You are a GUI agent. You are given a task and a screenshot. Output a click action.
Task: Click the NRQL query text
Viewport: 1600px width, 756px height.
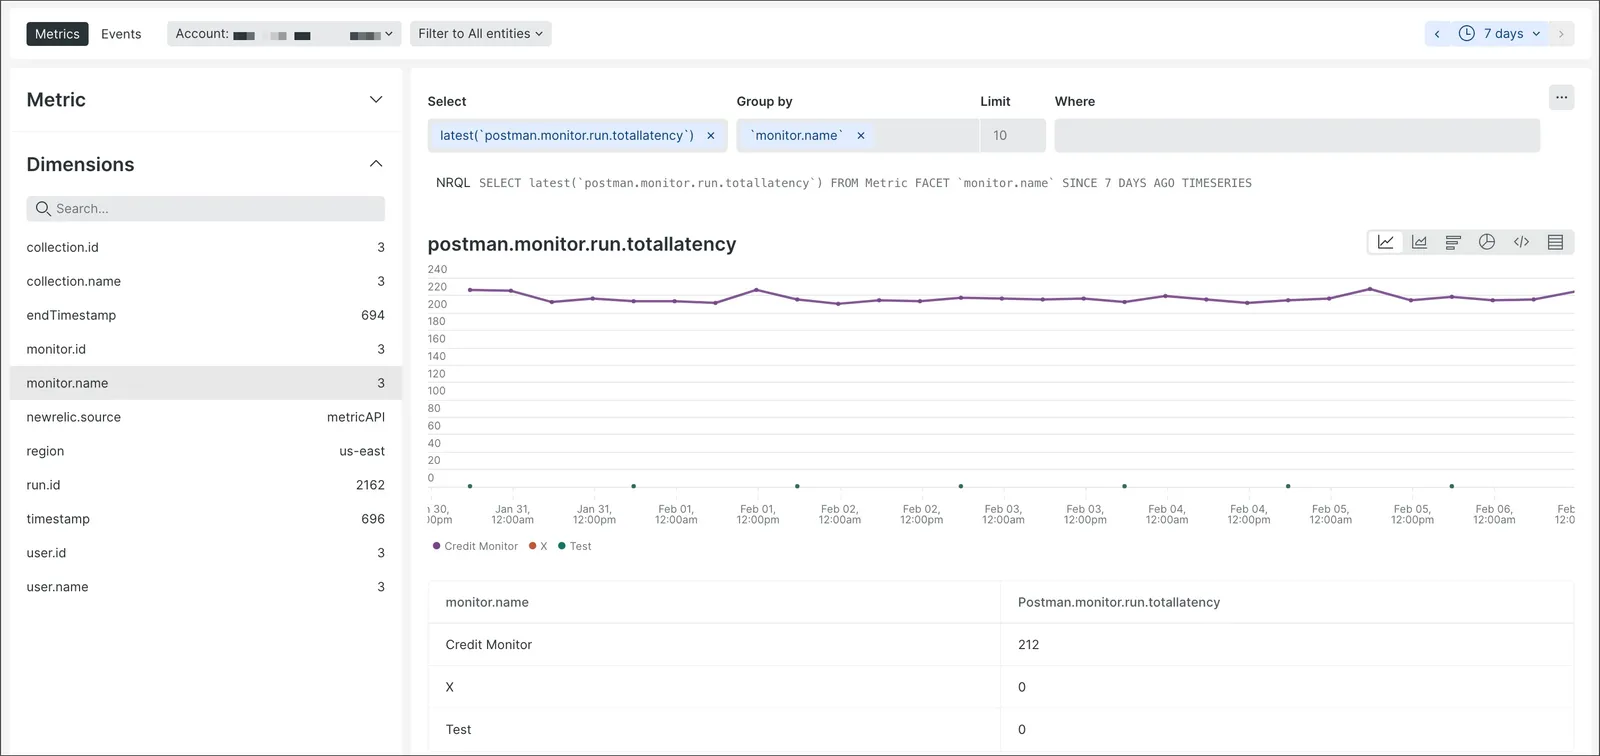click(865, 183)
